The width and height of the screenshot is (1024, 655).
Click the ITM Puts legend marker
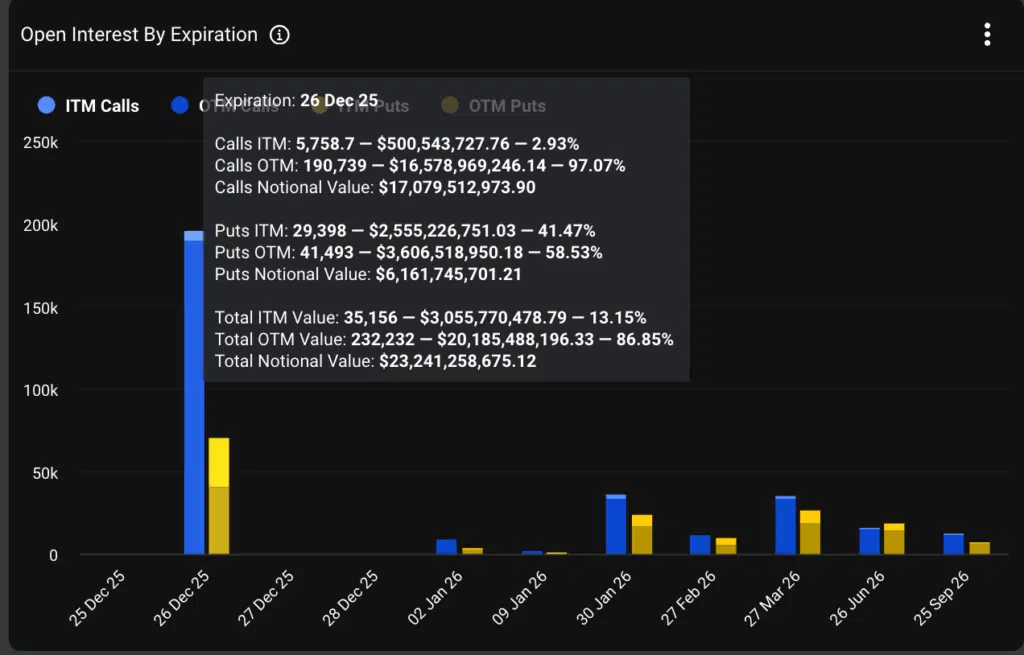(318, 105)
